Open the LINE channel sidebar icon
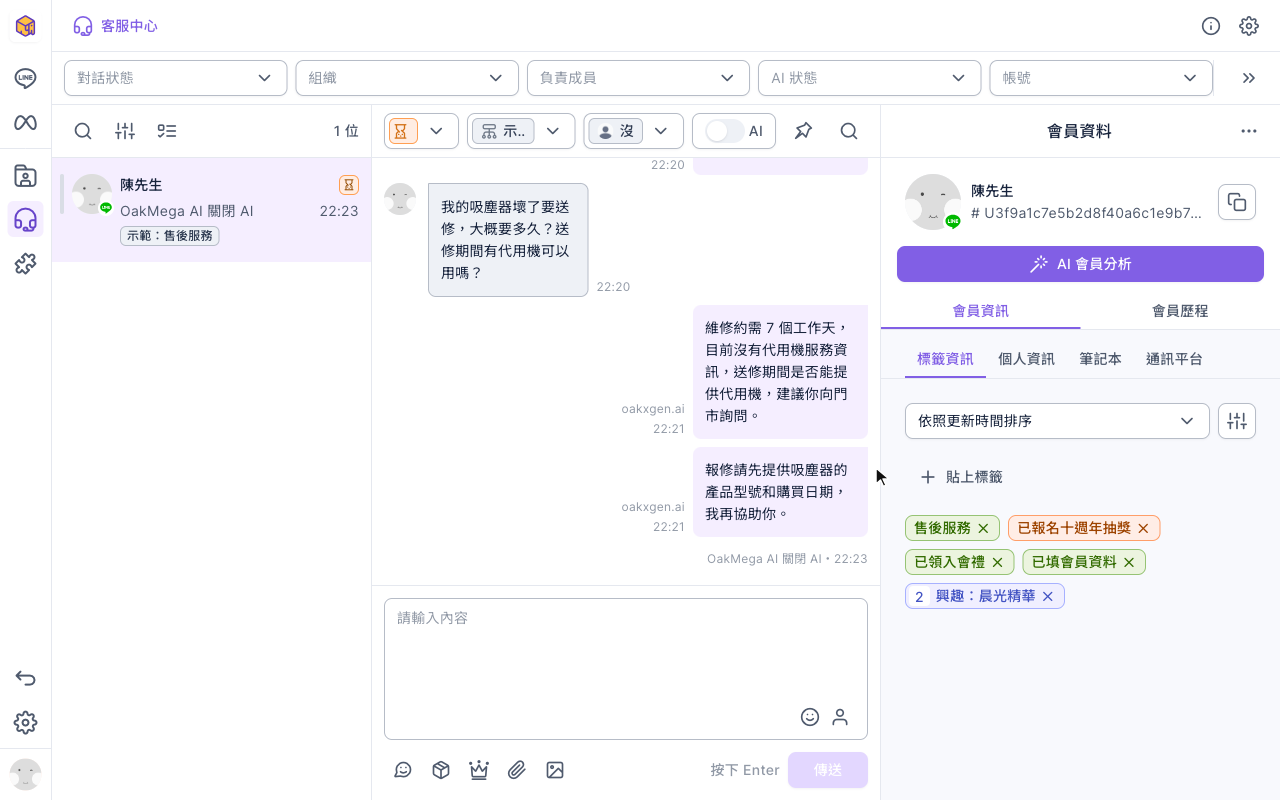The width and height of the screenshot is (1280, 800). [25, 78]
